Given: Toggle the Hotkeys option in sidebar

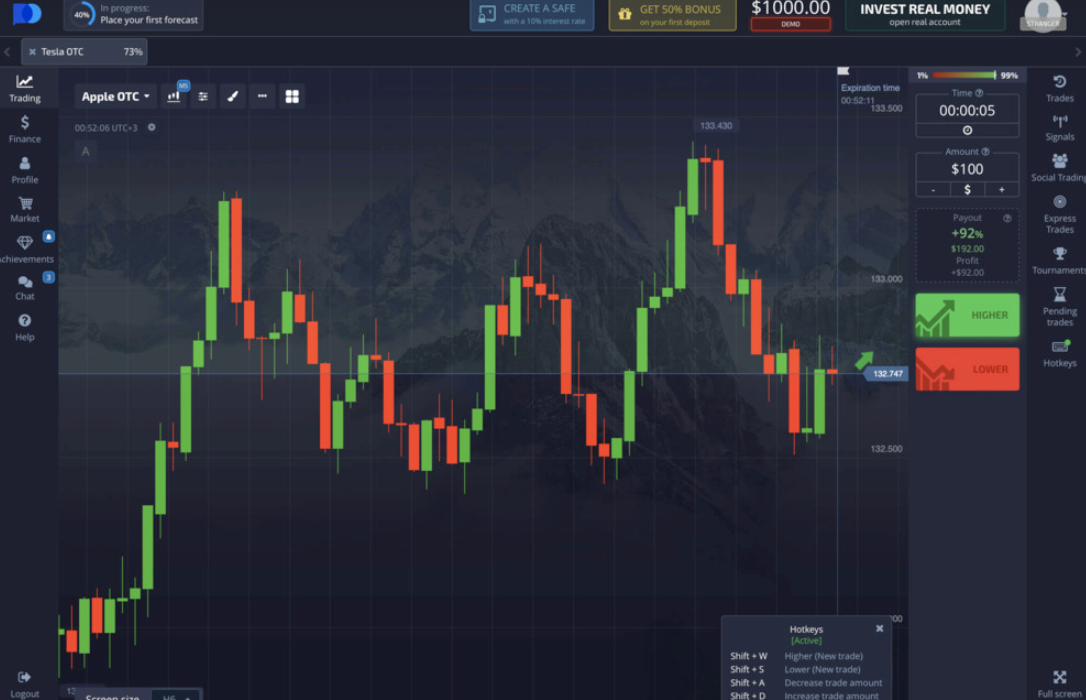Looking at the screenshot, I should click(1059, 353).
